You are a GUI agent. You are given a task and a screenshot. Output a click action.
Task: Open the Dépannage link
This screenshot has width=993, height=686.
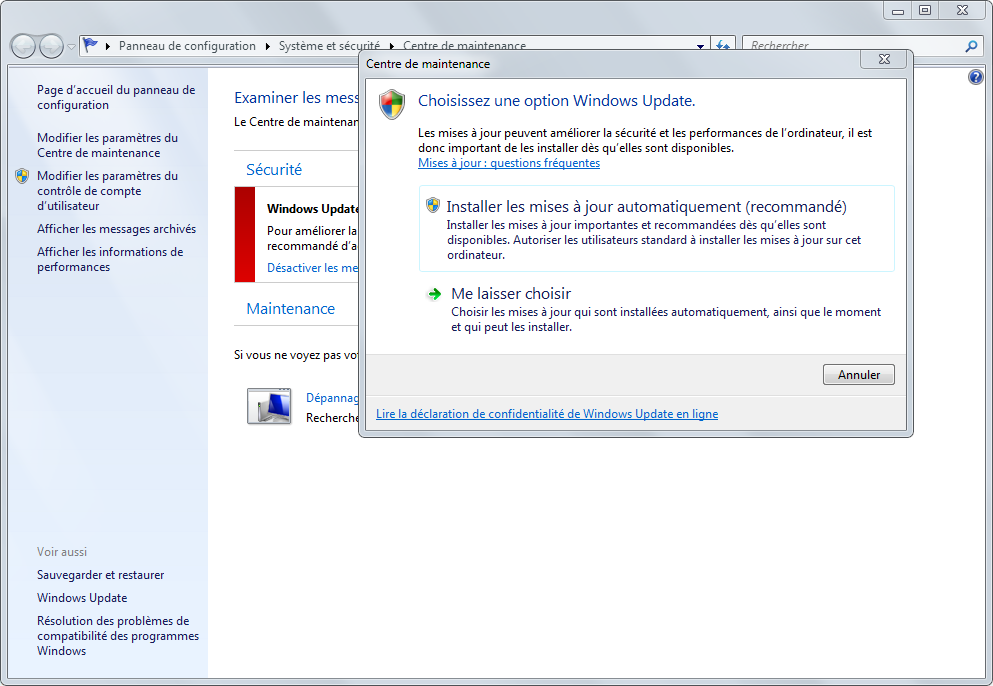tap(332, 398)
